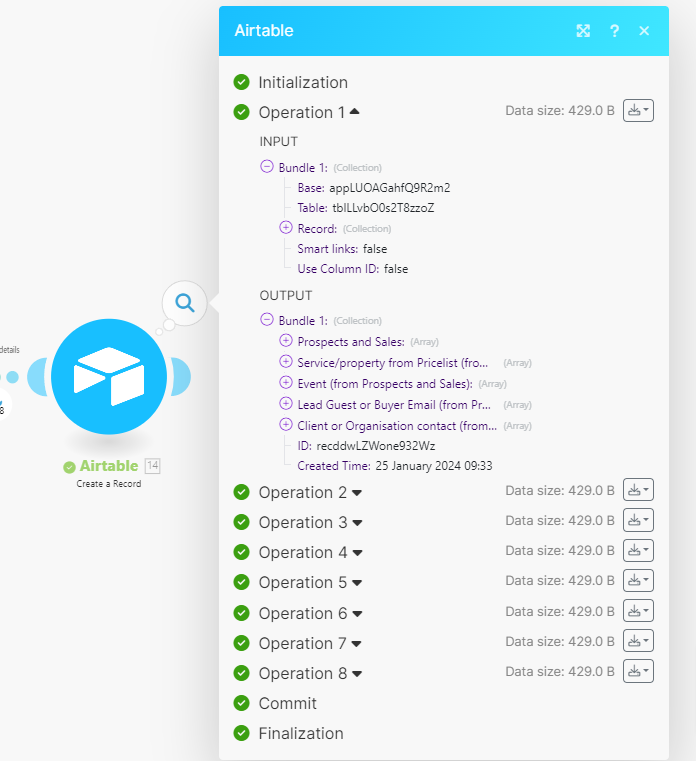The height and width of the screenshot is (761, 696).
Task: Expand Operation 5
Action: [x=357, y=583]
